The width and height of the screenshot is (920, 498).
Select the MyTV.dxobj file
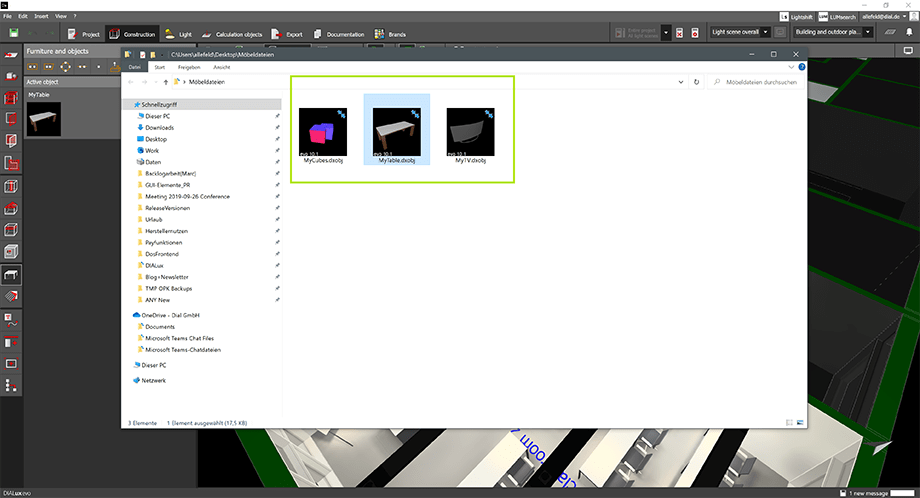tap(470, 134)
